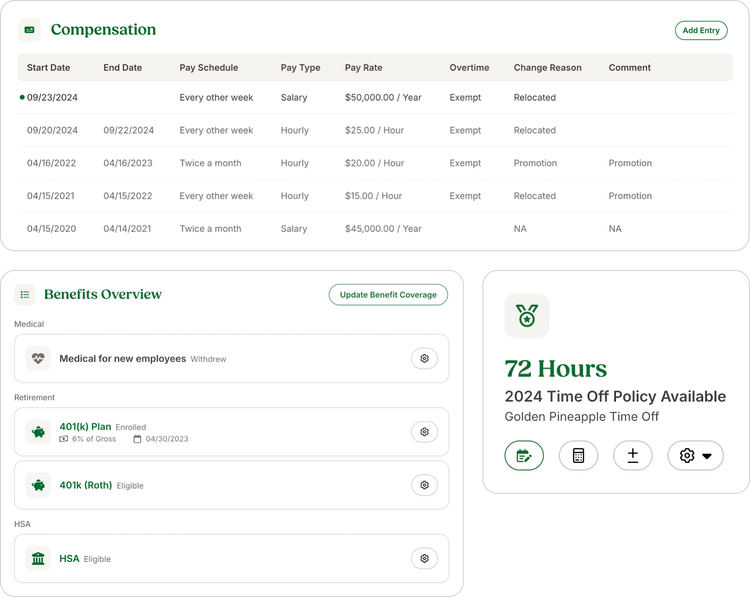Open the time off calculator icon
Screen dimensions: 750x597
click(x=578, y=455)
